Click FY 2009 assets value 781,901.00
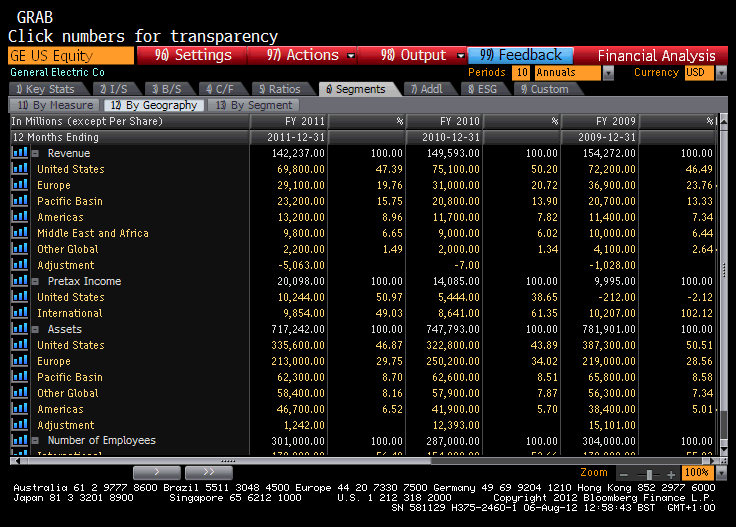736x527 pixels. click(x=609, y=329)
